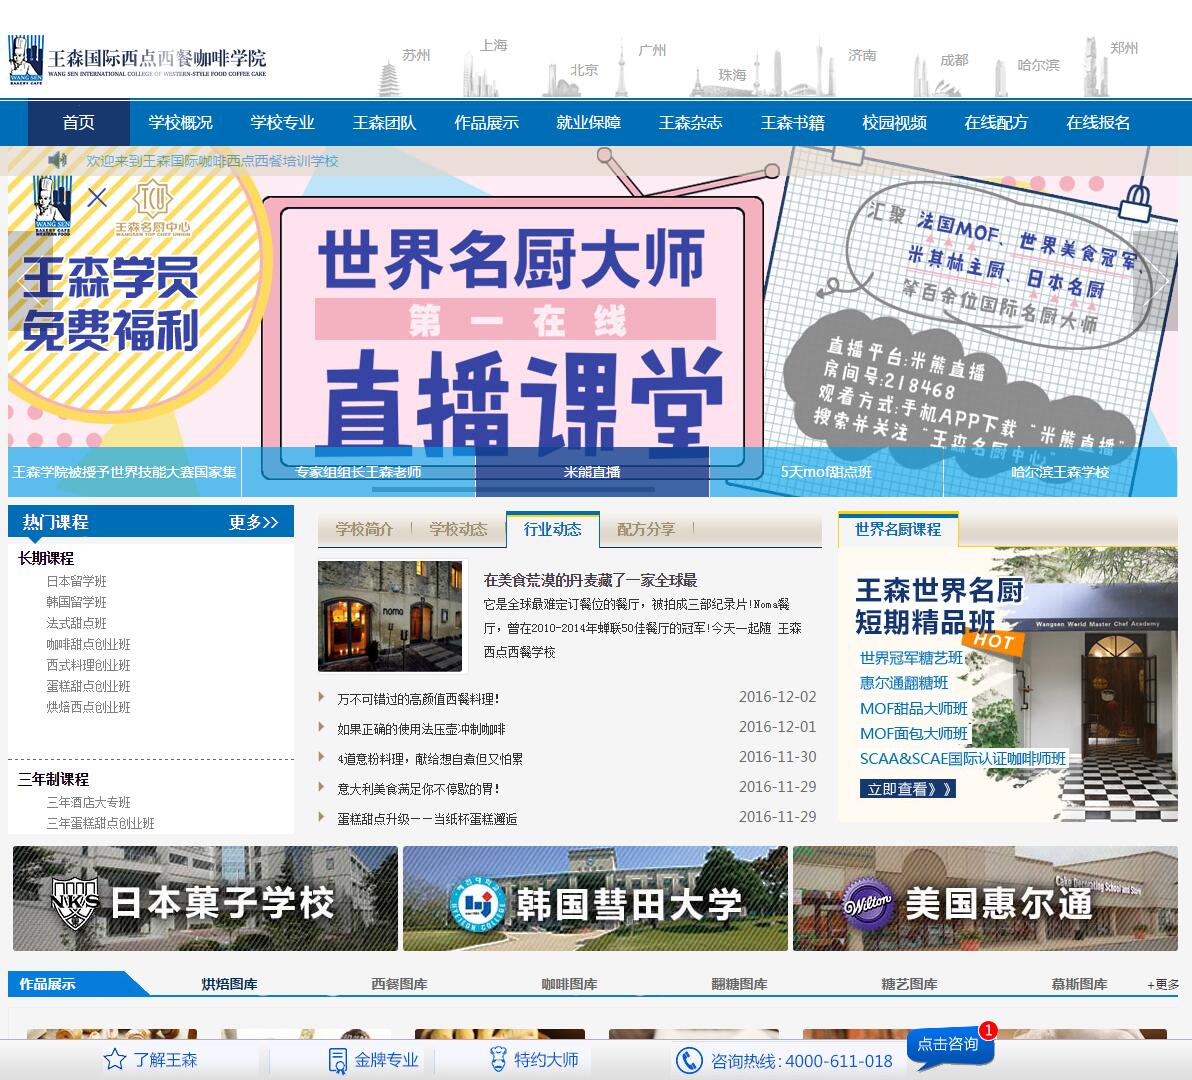1192x1080 pixels.
Task: Open 作品展示 menu item
Action: click(x=486, y=122)
